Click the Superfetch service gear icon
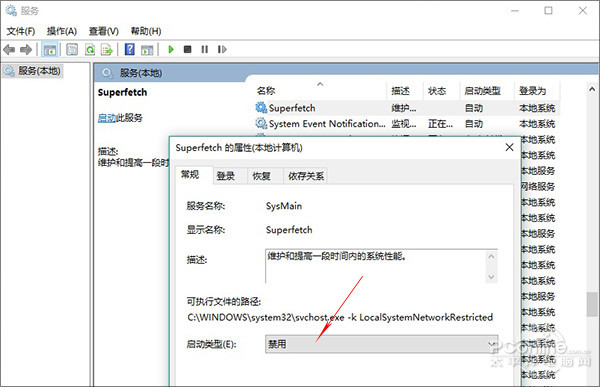Image resolution: width=600 pixels, height=387 pixels. coord(261,108)
